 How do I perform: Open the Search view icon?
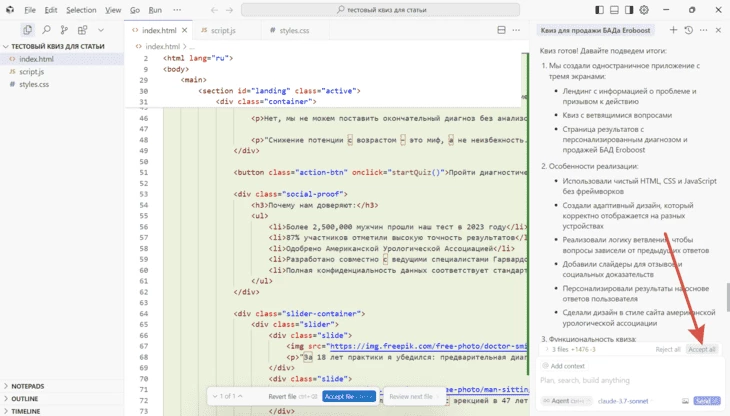coord(46,30)
